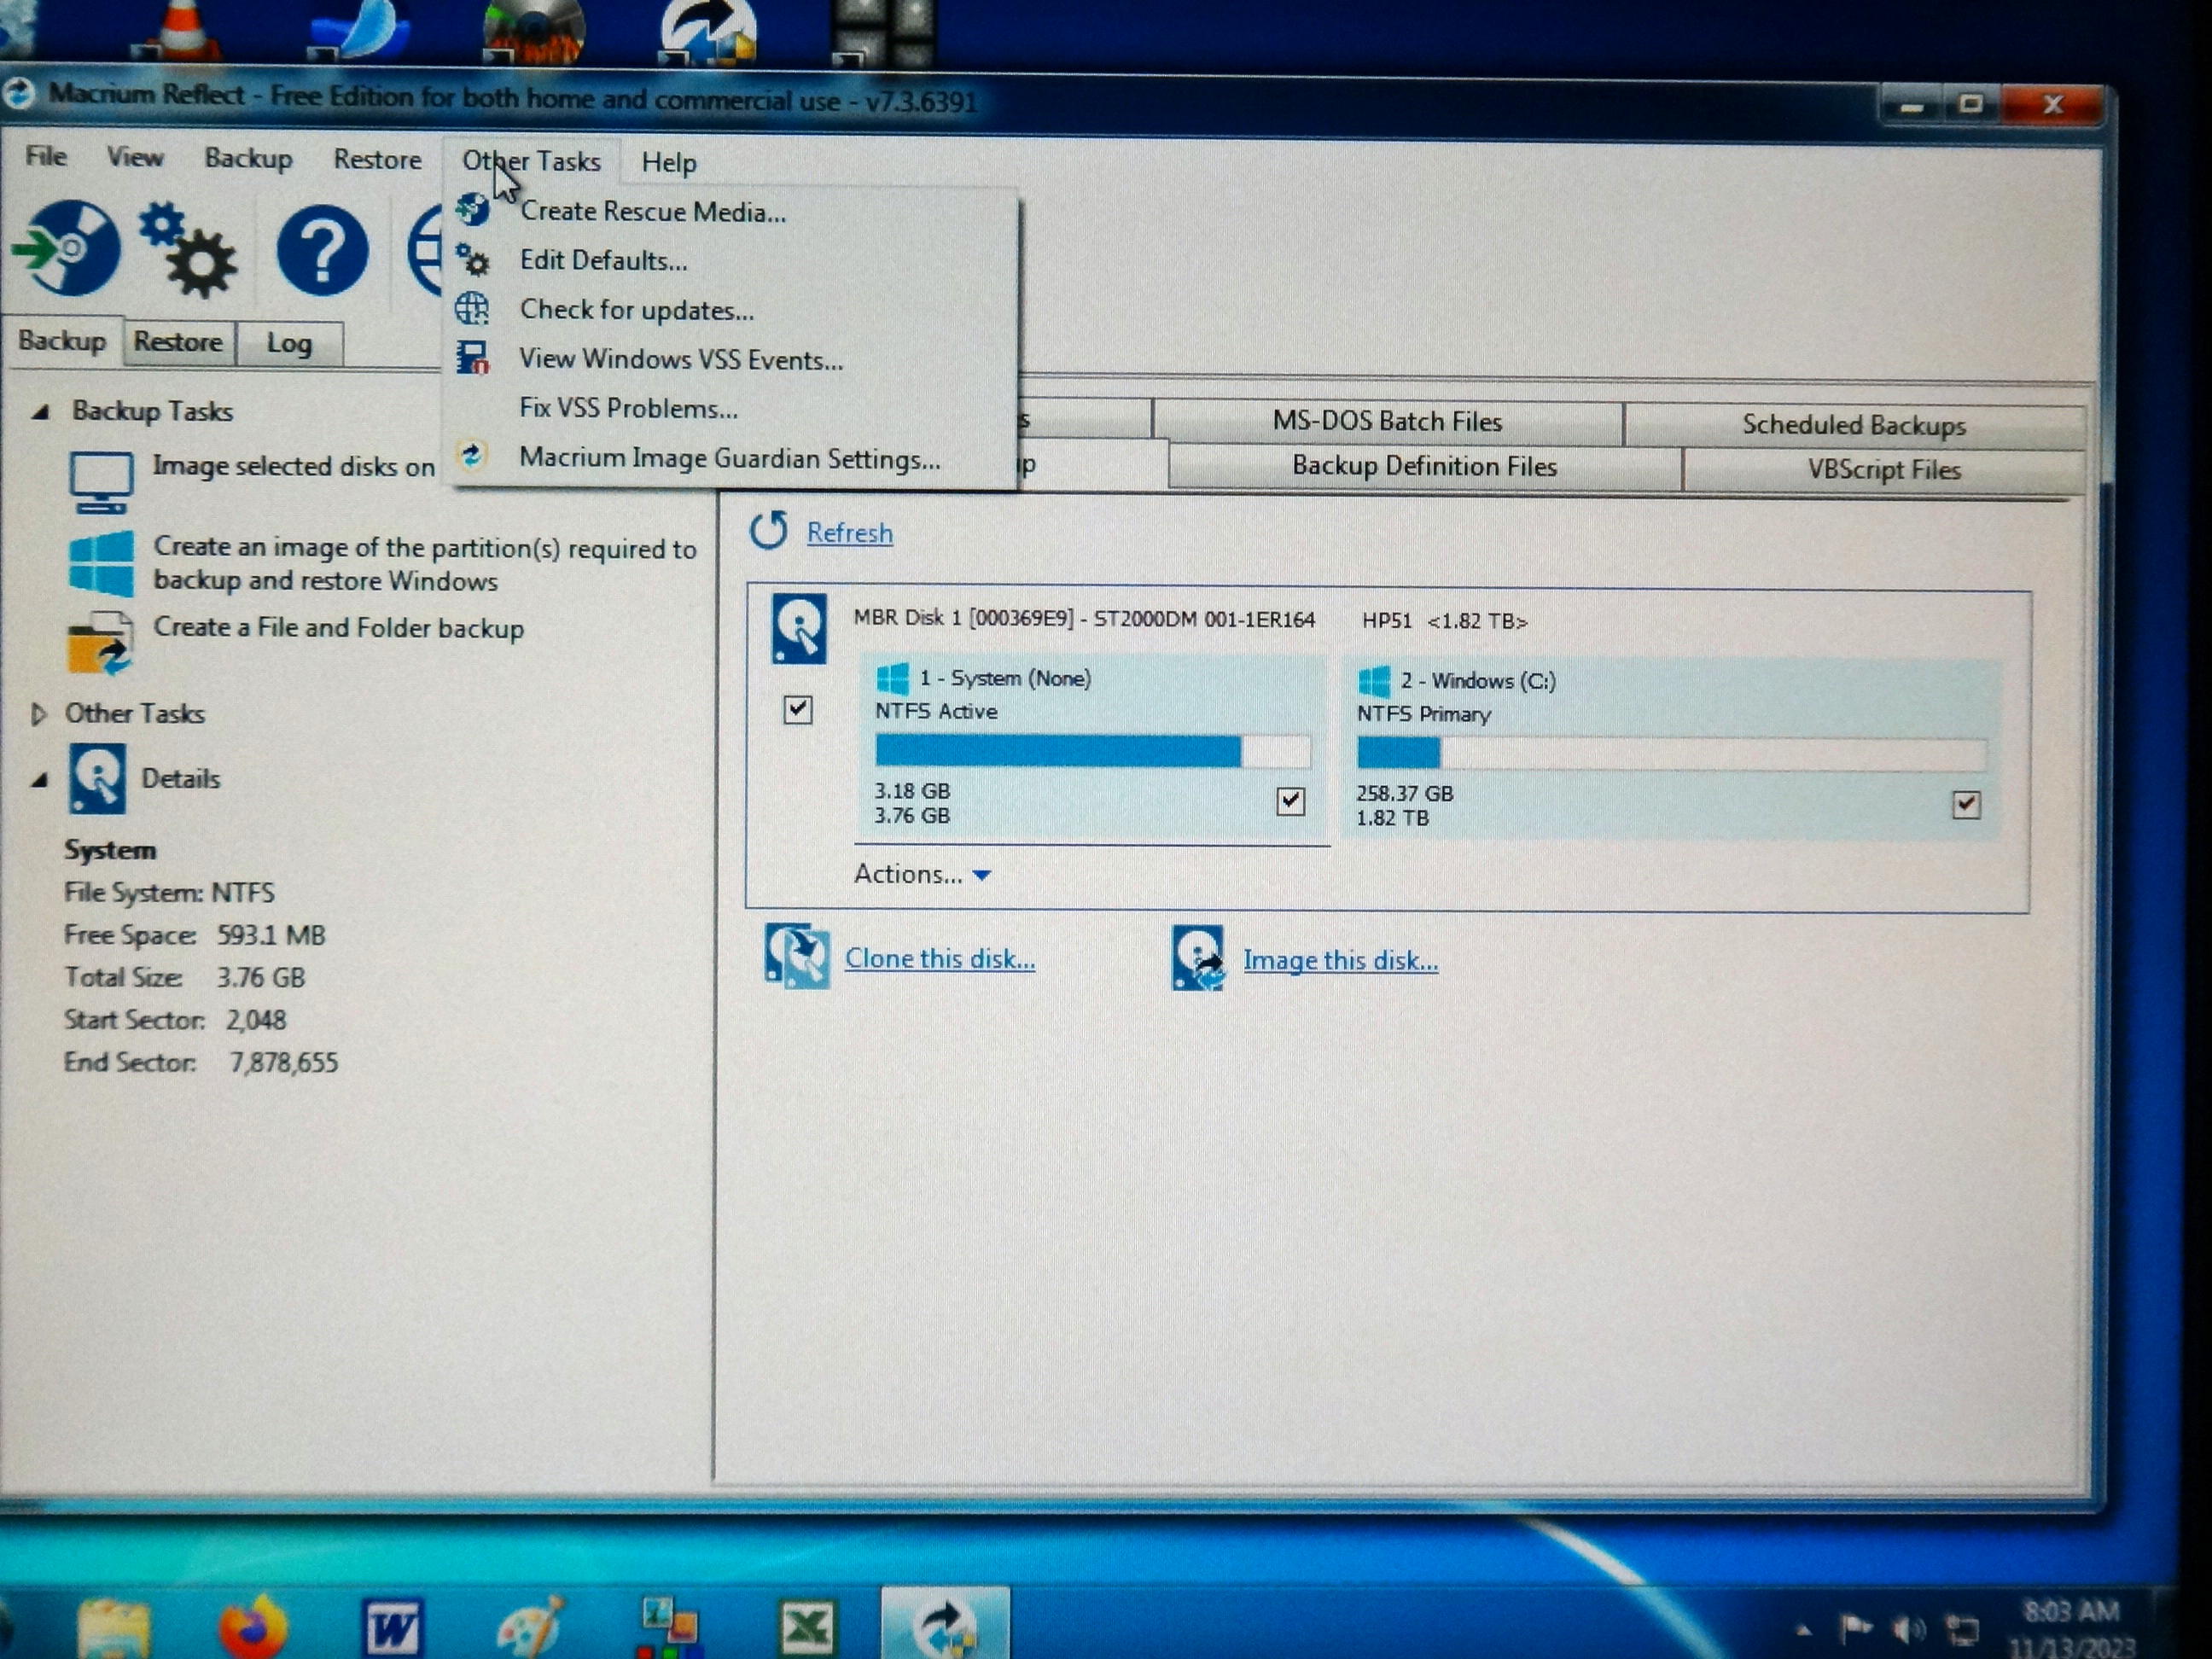
Task: Uncheck the 1 - System partition checkbox
Action: click(1290, 801)
